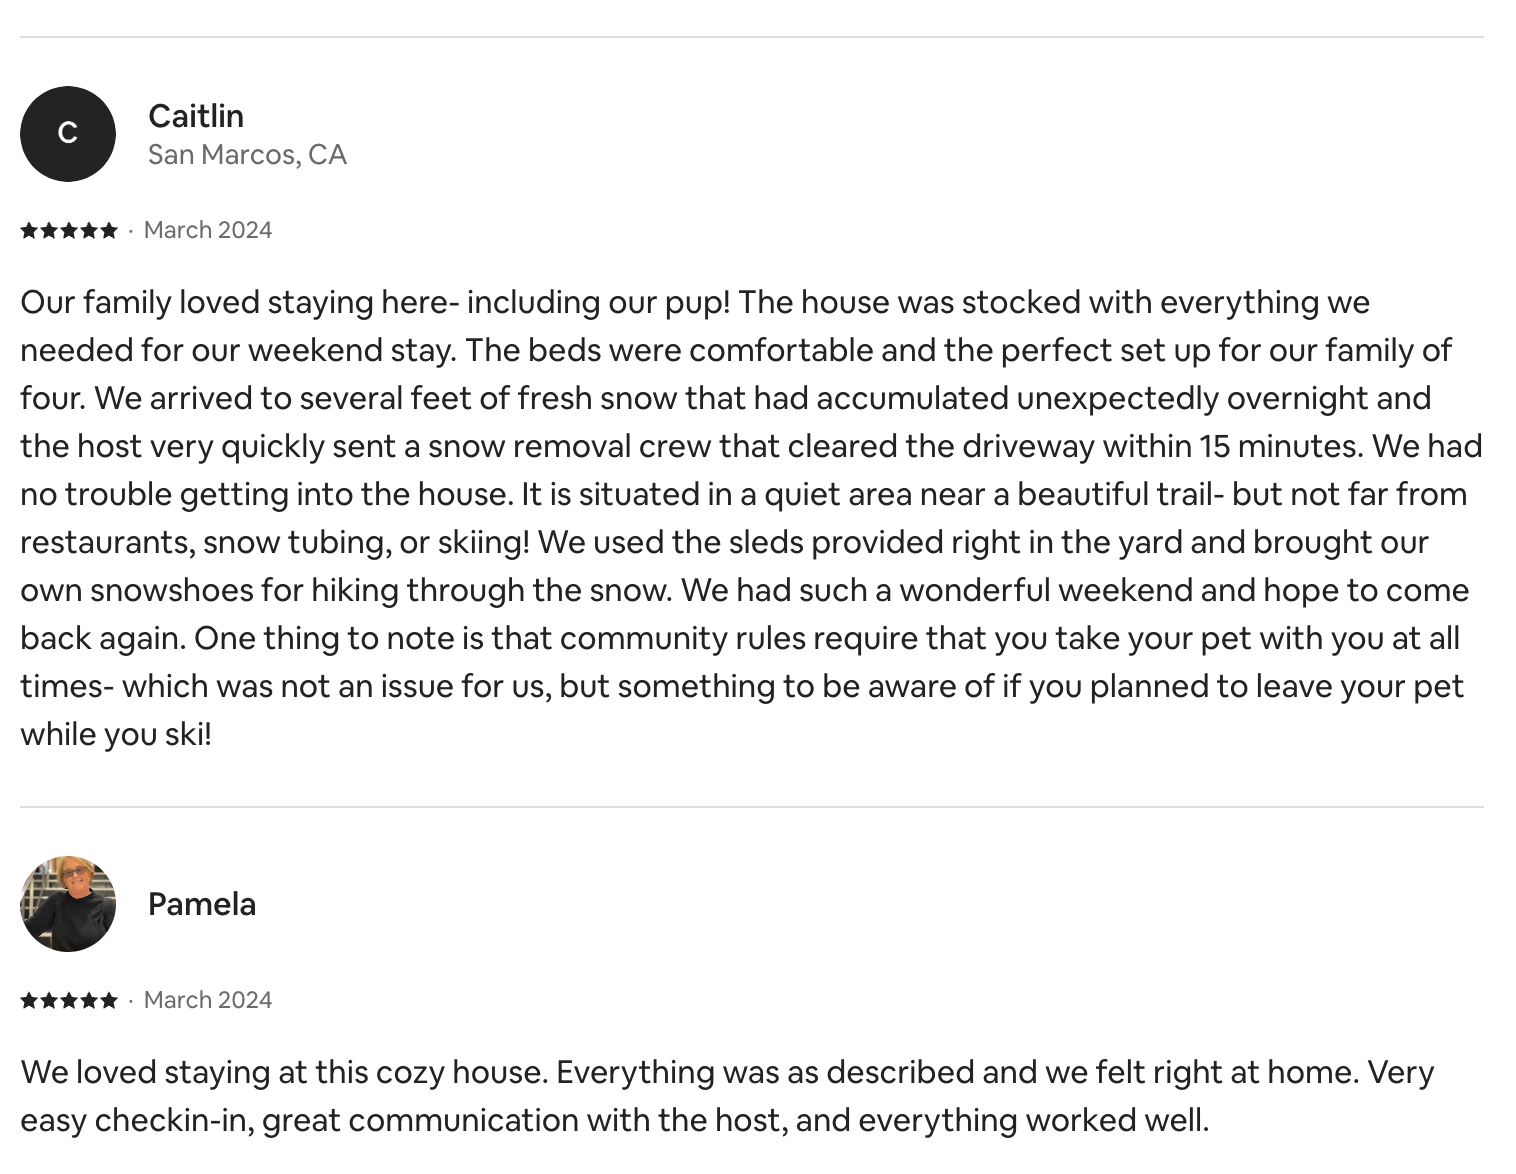
Task: Click the March 2024 date on Pamela's review
Action: (x=208, y=1000)
